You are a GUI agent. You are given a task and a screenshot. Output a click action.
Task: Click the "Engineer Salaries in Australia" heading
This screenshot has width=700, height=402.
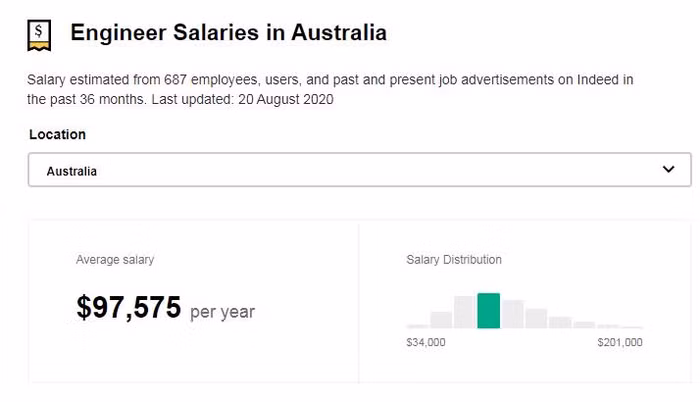pyautogui.click(x=228, y=33)
